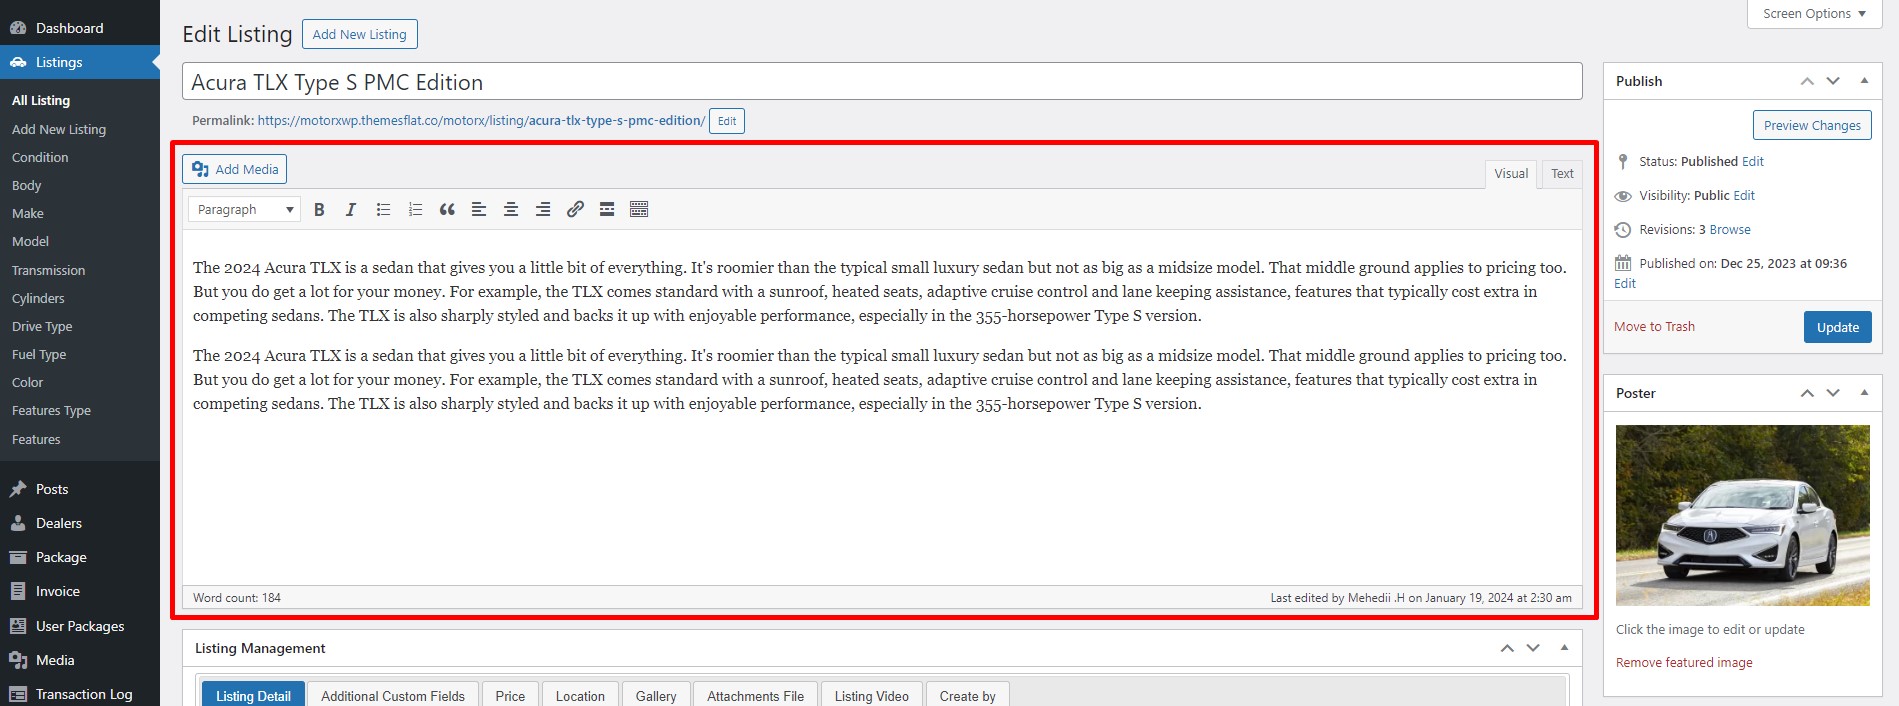Switch to the Text editor tab
The image size is (1899, 706).
coord(1562,174)
